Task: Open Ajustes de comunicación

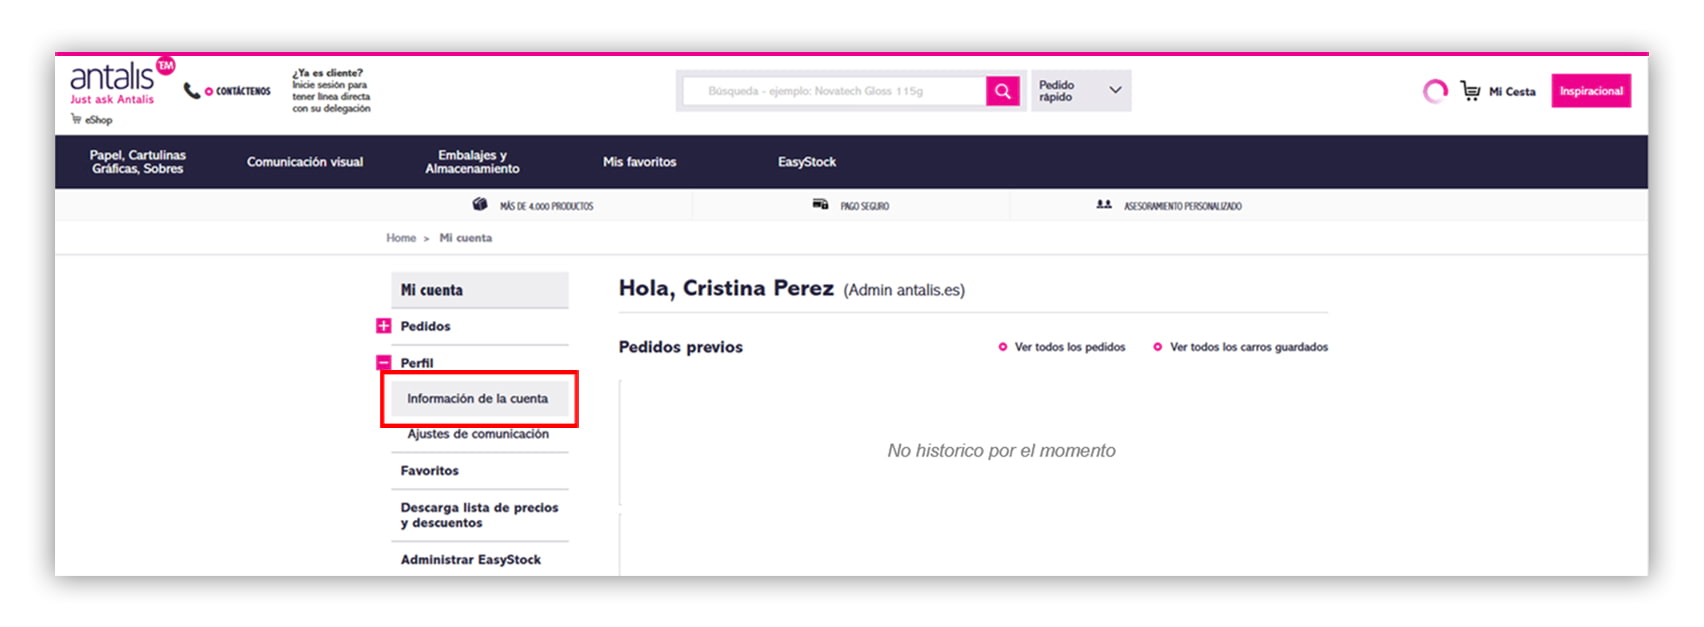Action: [478, 434]
